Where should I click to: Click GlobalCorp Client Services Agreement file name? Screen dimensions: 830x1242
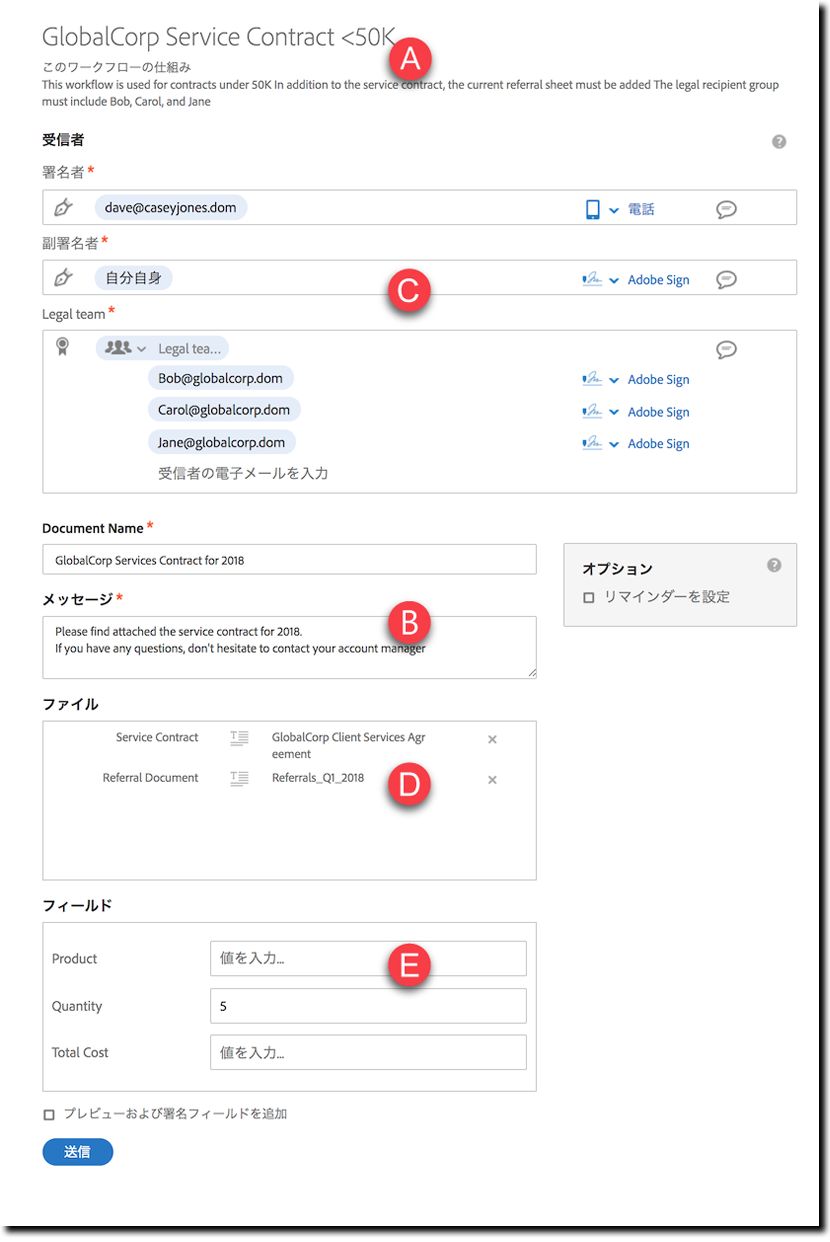[x=348, y=746]
